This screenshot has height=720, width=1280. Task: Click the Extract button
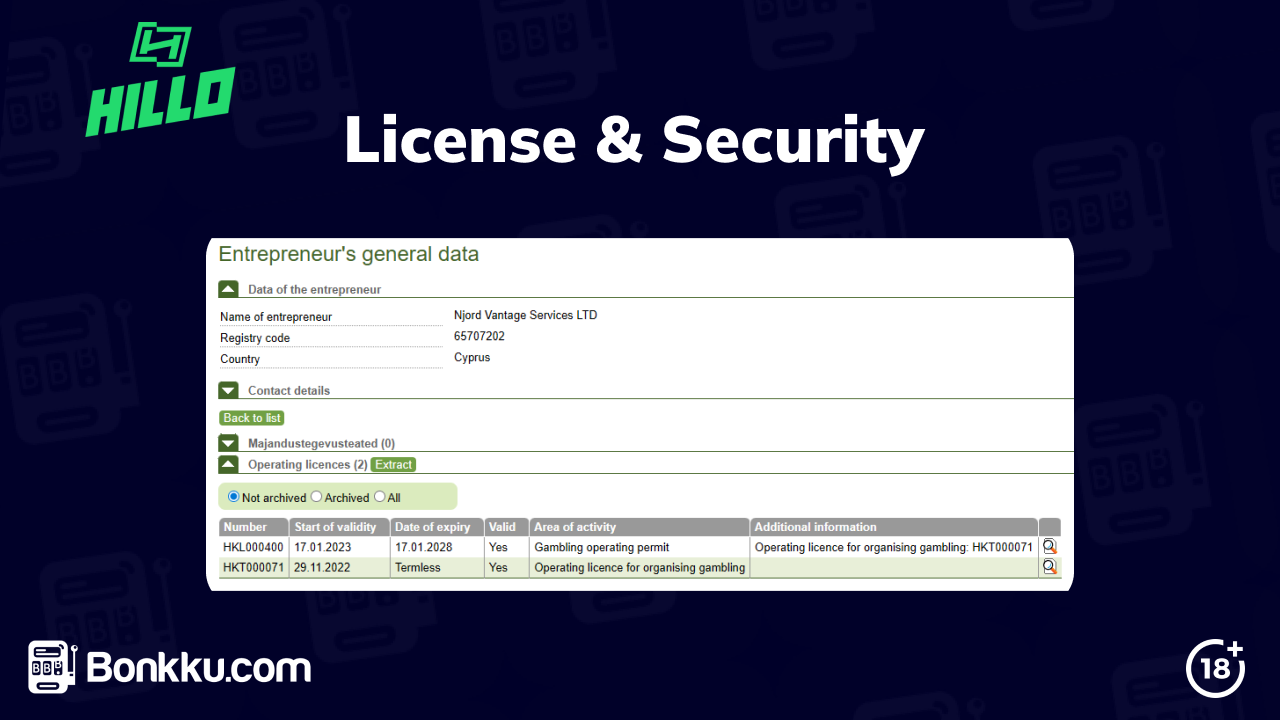point(393,464)
